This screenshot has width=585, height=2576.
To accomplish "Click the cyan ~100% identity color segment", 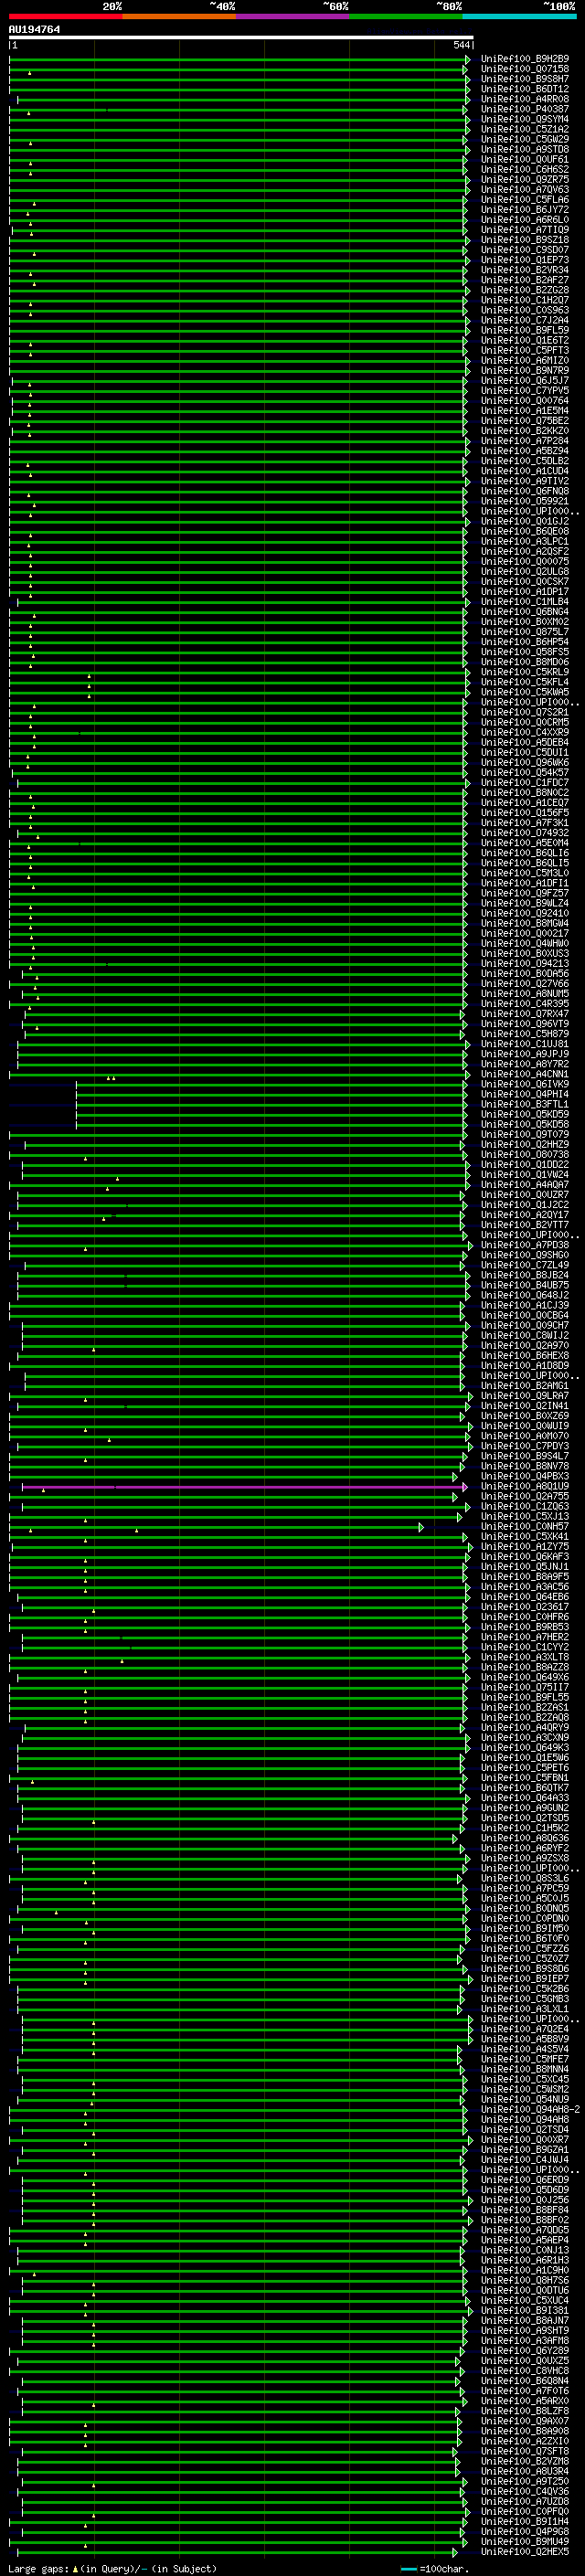I will [x=519, y=16].
